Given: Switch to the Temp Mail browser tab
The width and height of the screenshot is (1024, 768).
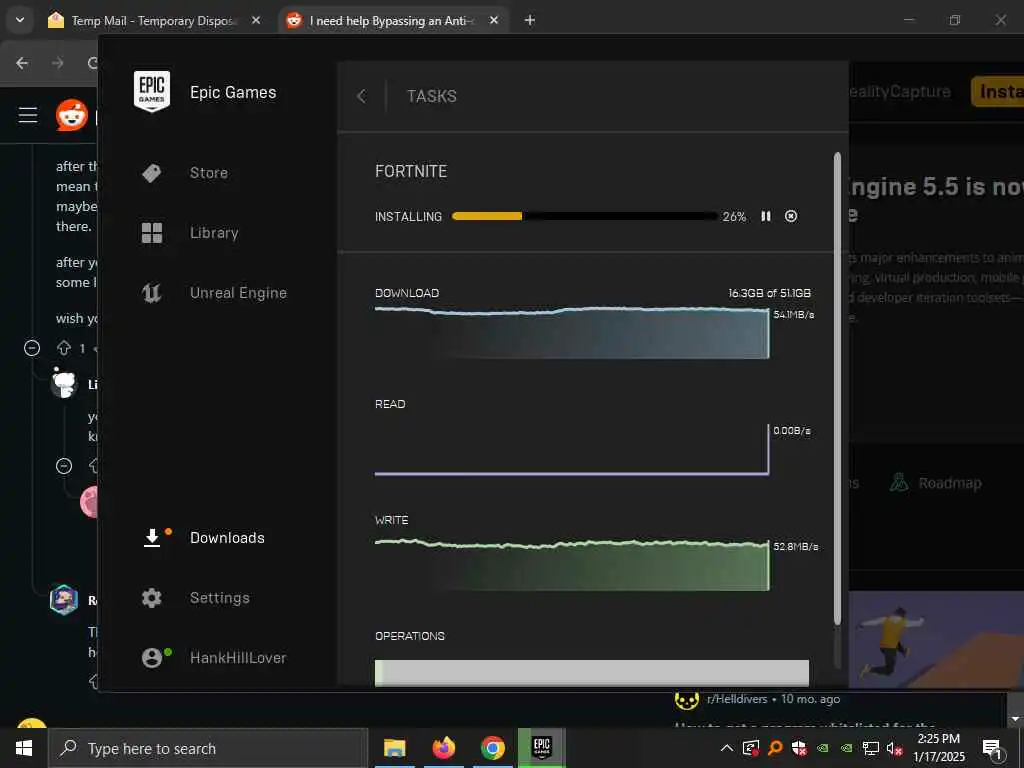Looking at the screenshot, I should pyautogui.click(x=155, y=20).
